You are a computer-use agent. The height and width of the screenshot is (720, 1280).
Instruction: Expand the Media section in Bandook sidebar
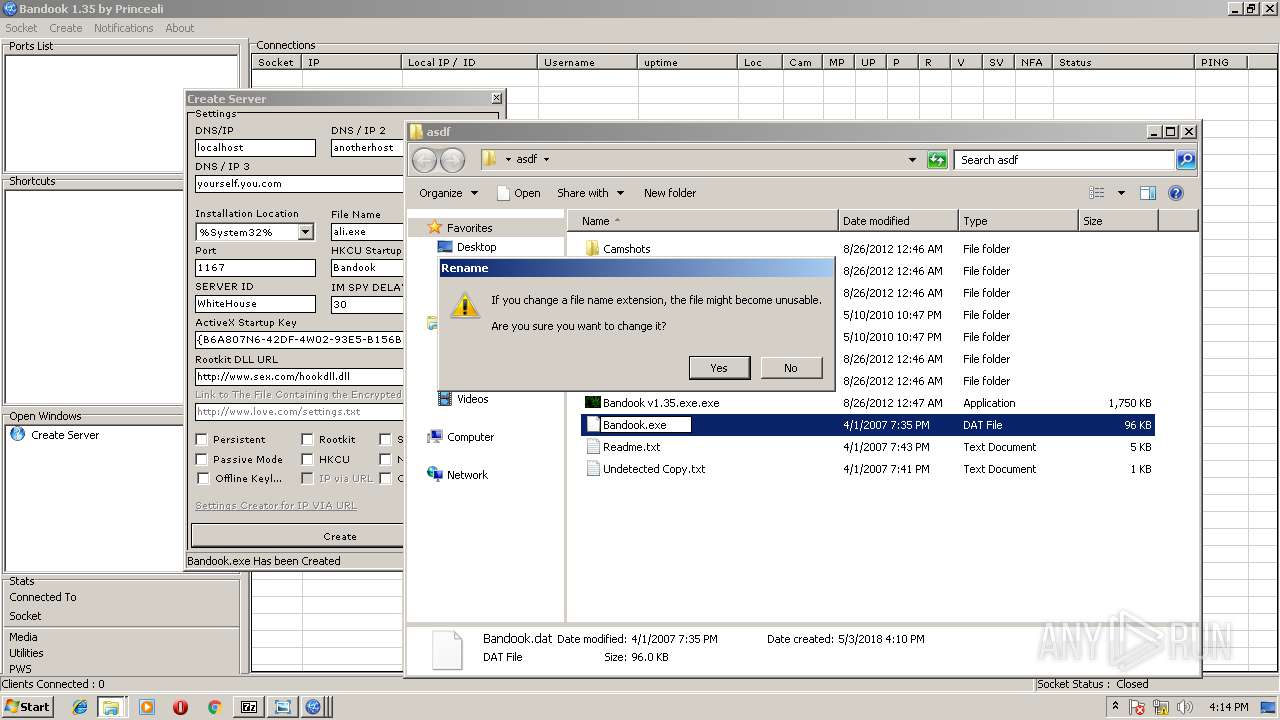click(23, 637)
